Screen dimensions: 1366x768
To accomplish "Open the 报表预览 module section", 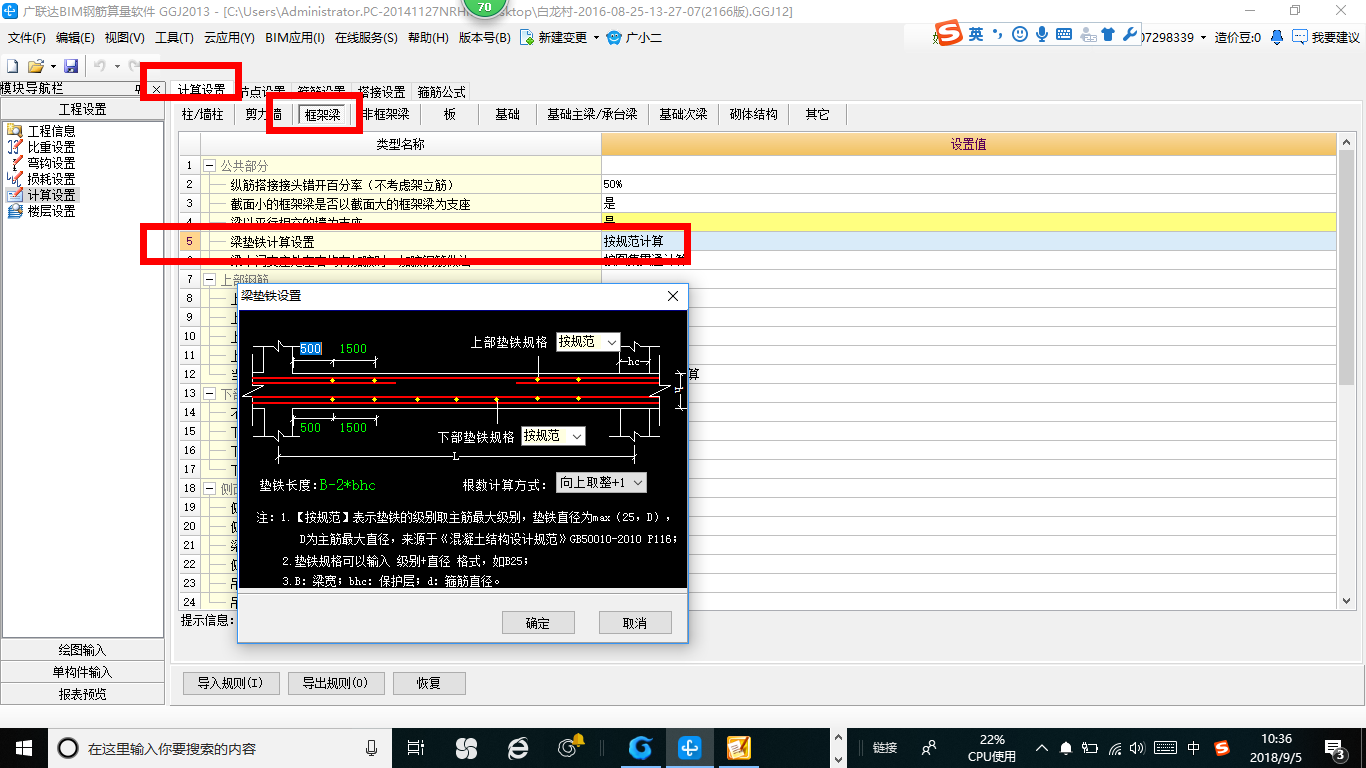I will tap(82, 694).
